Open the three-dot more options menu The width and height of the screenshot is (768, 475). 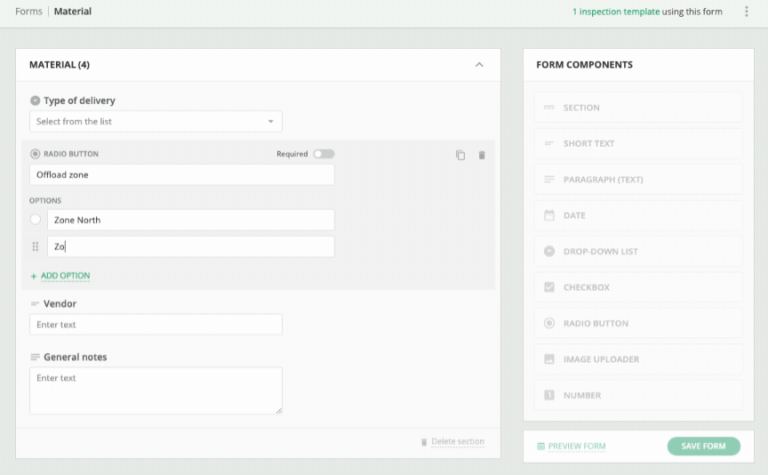click(746, 12)
